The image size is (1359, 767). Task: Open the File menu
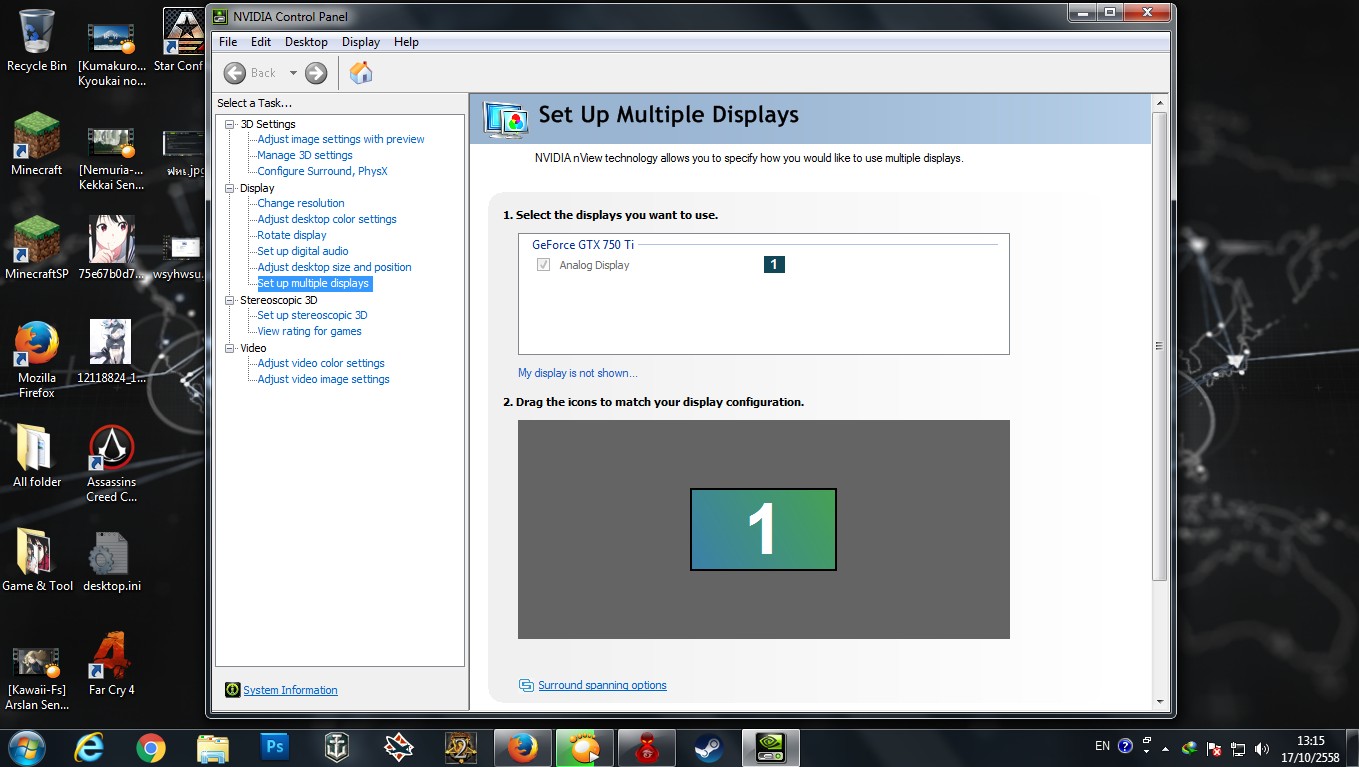tap(228, 42)
